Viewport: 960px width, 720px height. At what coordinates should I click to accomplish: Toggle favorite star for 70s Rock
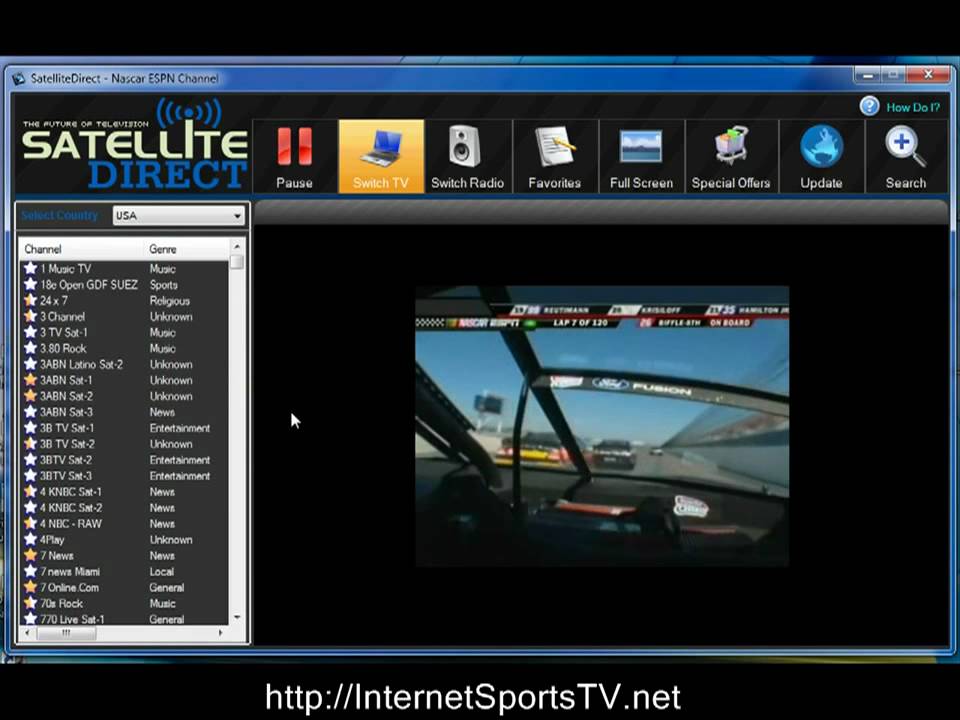coord(30,603)
